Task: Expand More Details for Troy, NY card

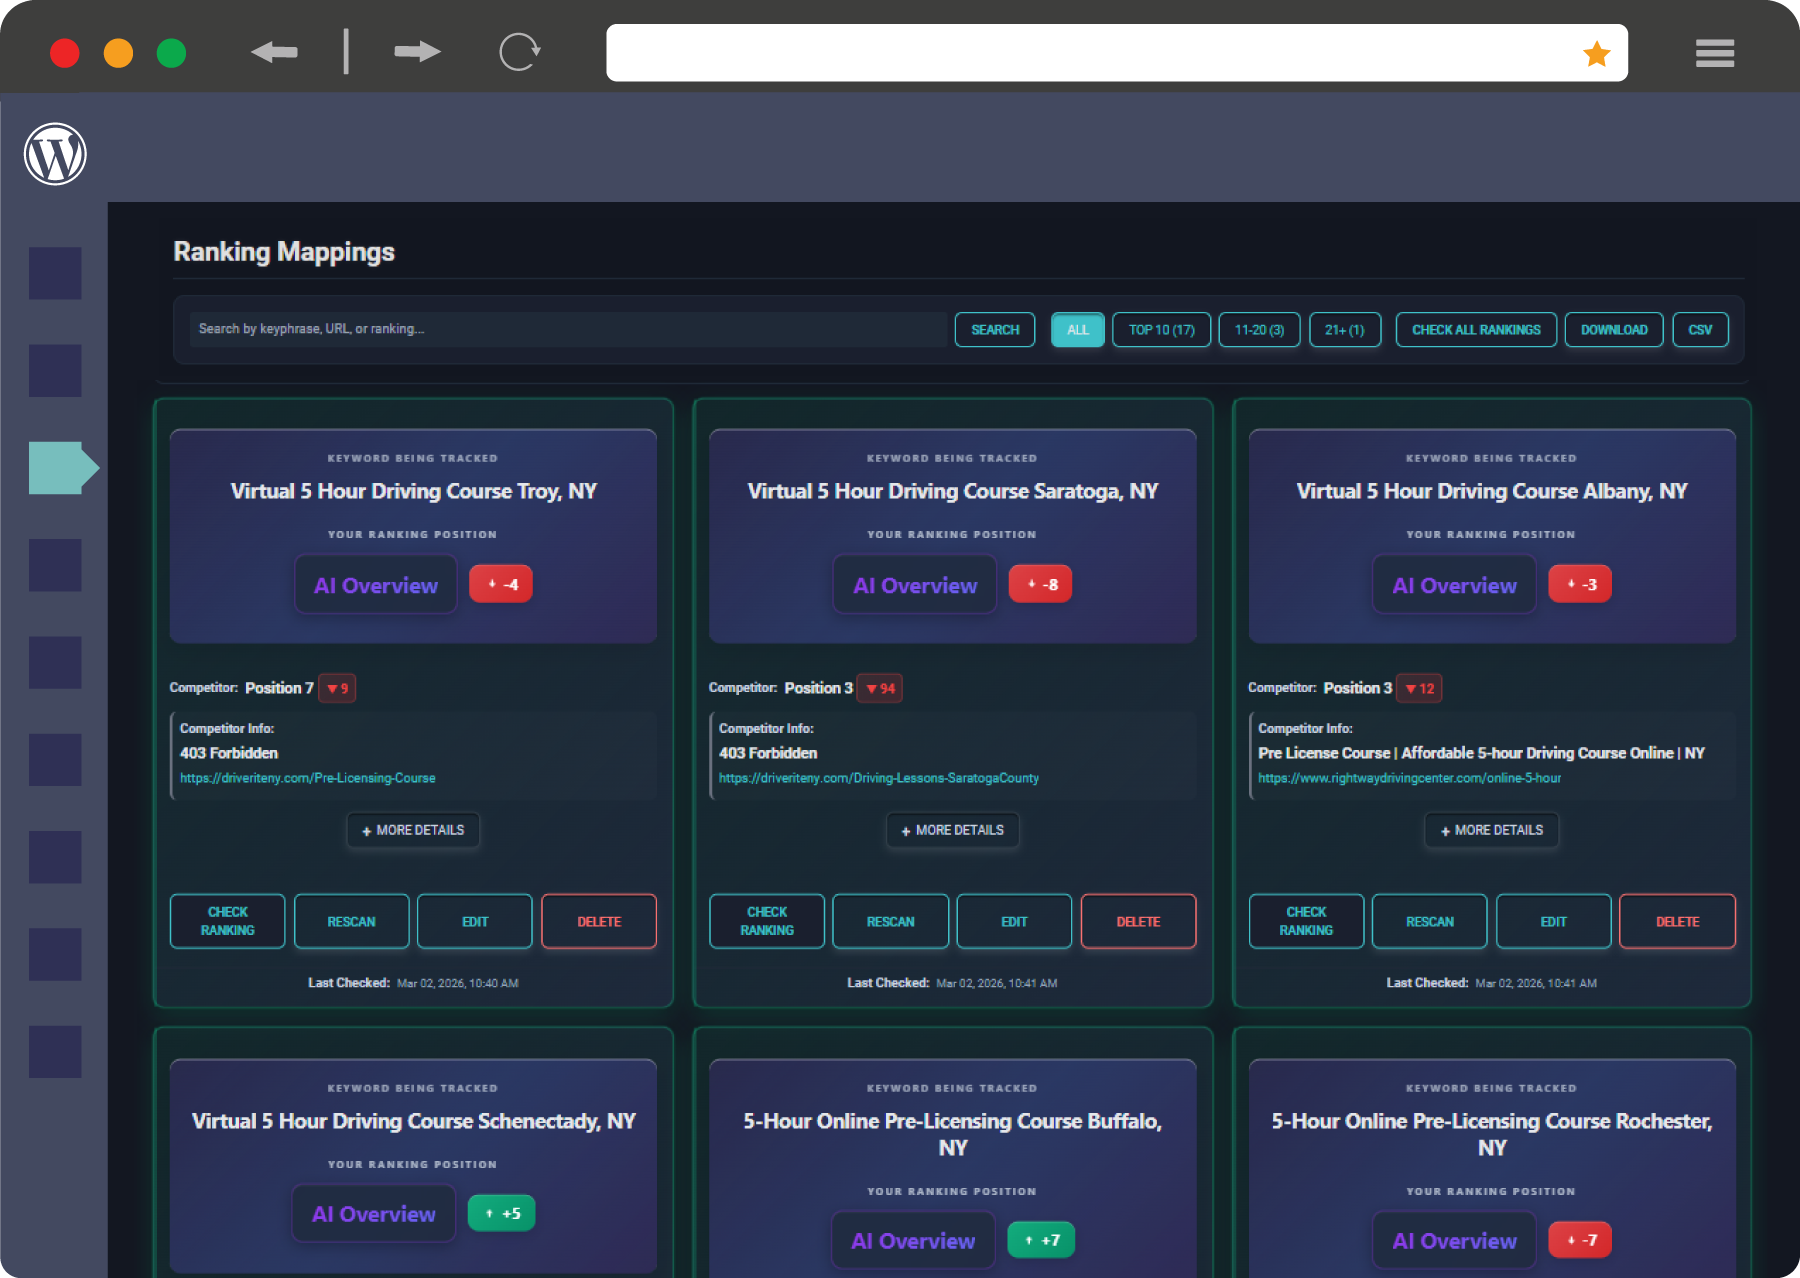Action: tap(413, 830)
